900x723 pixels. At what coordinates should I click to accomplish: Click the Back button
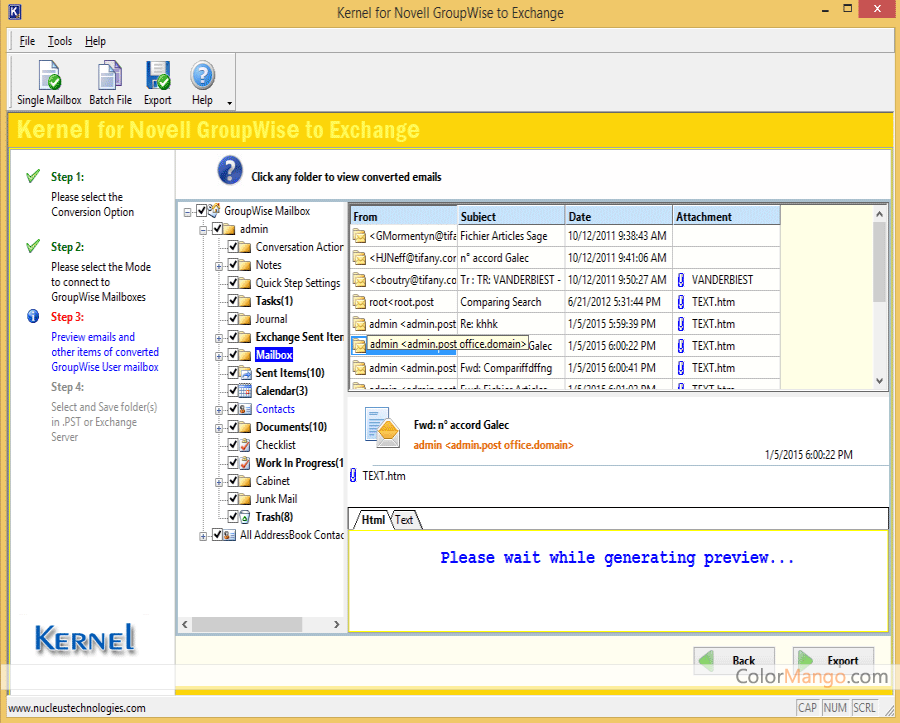734,660
